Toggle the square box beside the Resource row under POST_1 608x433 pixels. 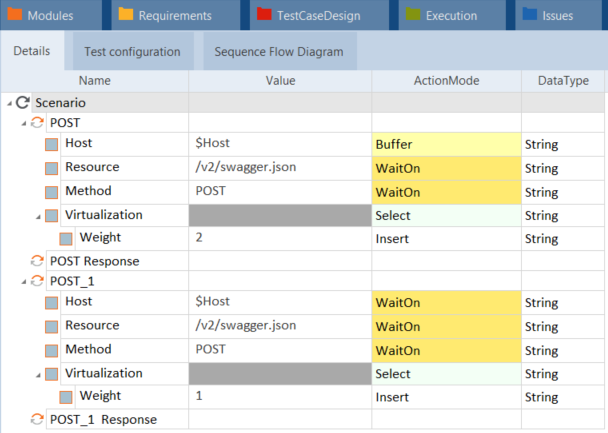point(52,326)
